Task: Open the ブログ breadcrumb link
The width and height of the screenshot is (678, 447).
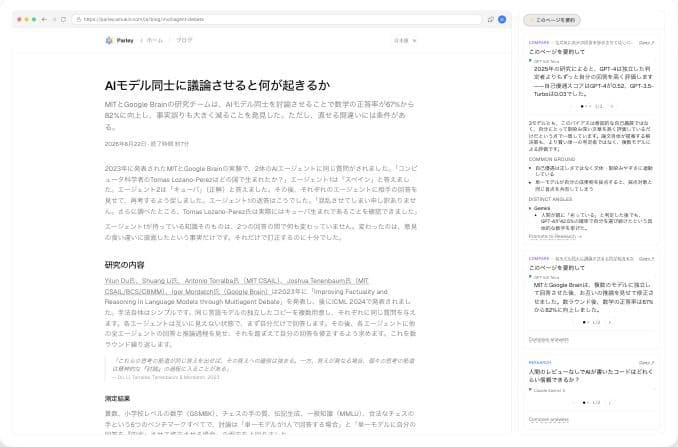Action: [x=184, y=40]
